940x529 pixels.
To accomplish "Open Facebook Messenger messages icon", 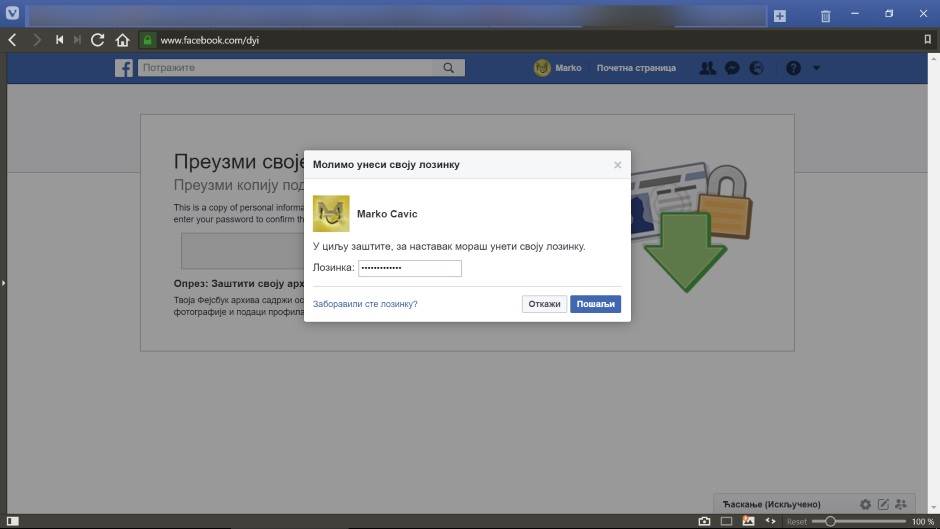I will [732, 68].
